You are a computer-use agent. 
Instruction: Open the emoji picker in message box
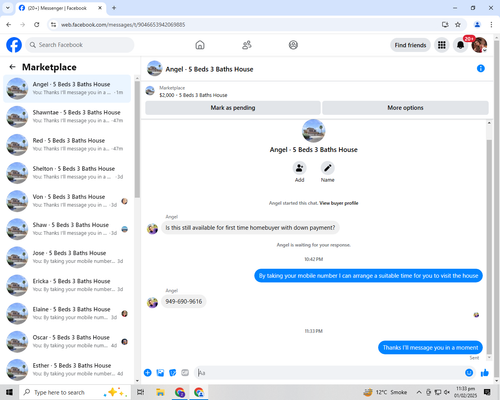469,373
